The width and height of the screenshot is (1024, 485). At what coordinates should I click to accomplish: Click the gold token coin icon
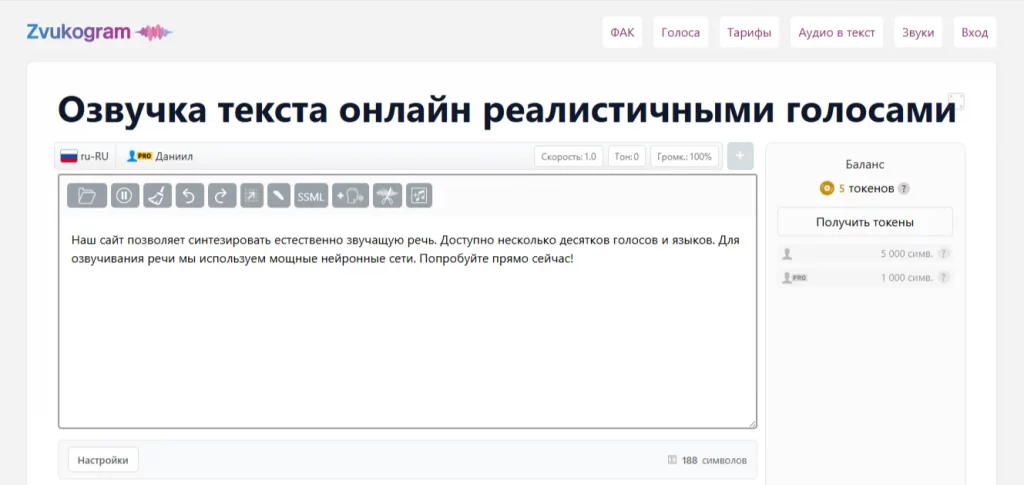[827, 189]
